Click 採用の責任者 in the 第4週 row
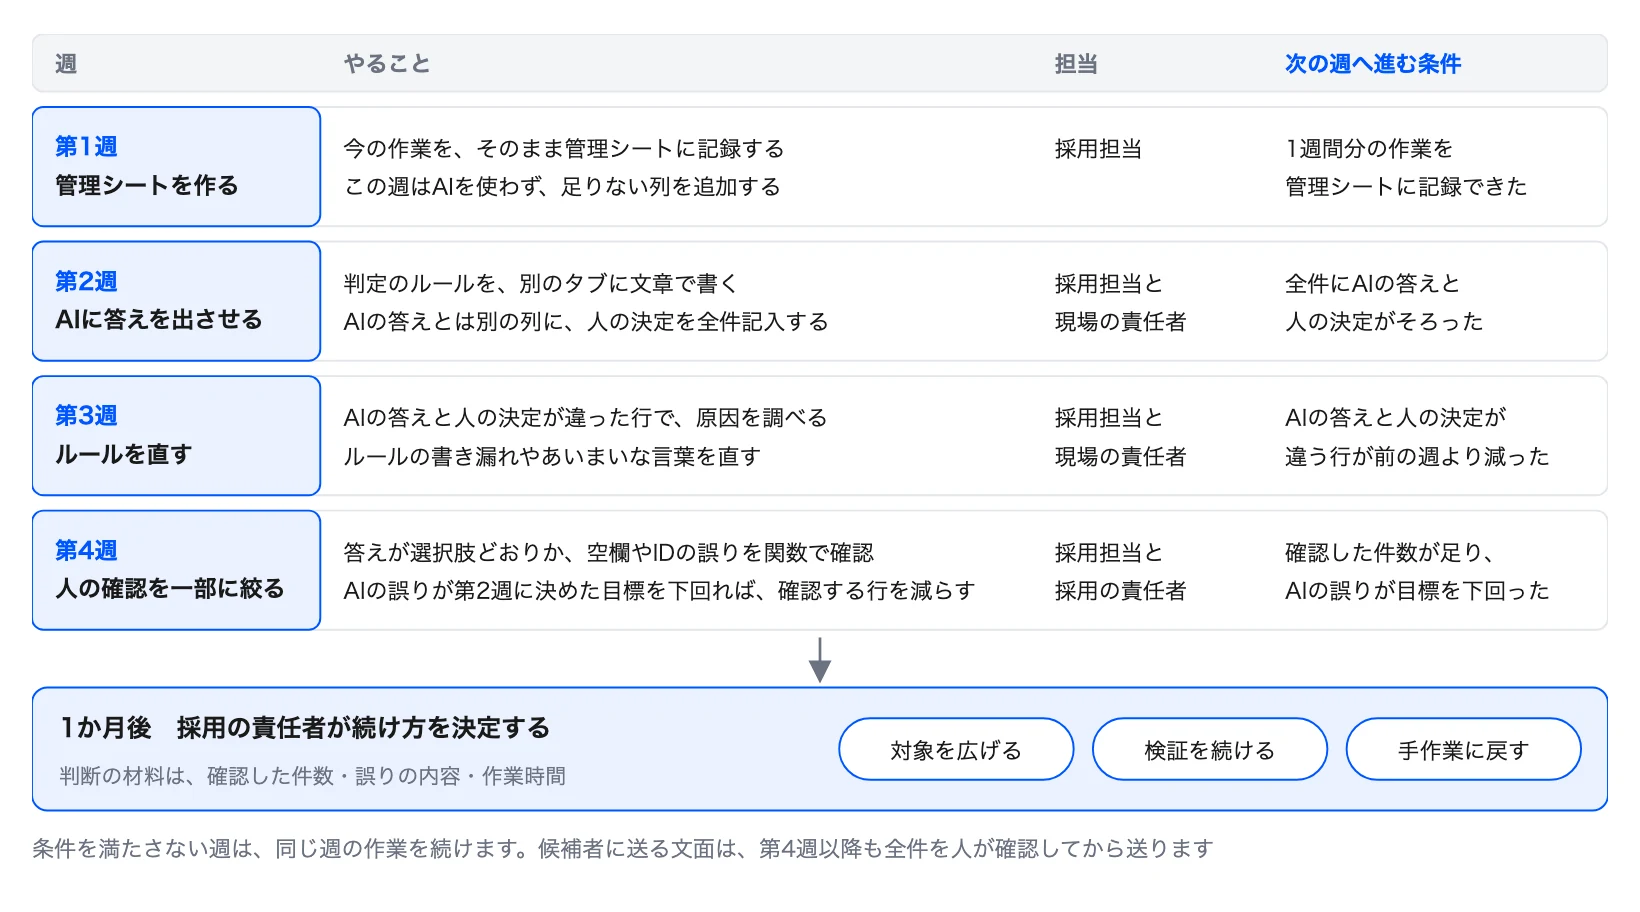 [x=1121, y=591]
